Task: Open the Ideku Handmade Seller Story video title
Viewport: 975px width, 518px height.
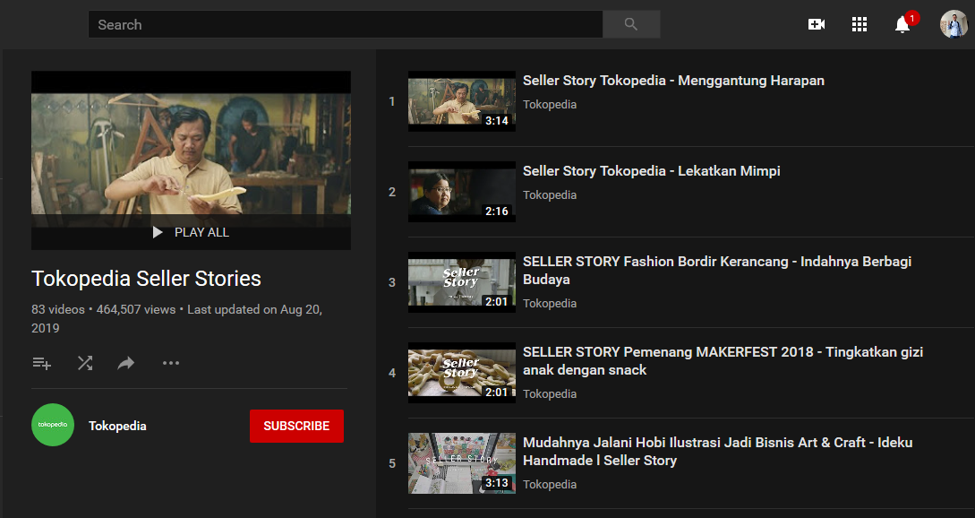Action: coord(717,451)
